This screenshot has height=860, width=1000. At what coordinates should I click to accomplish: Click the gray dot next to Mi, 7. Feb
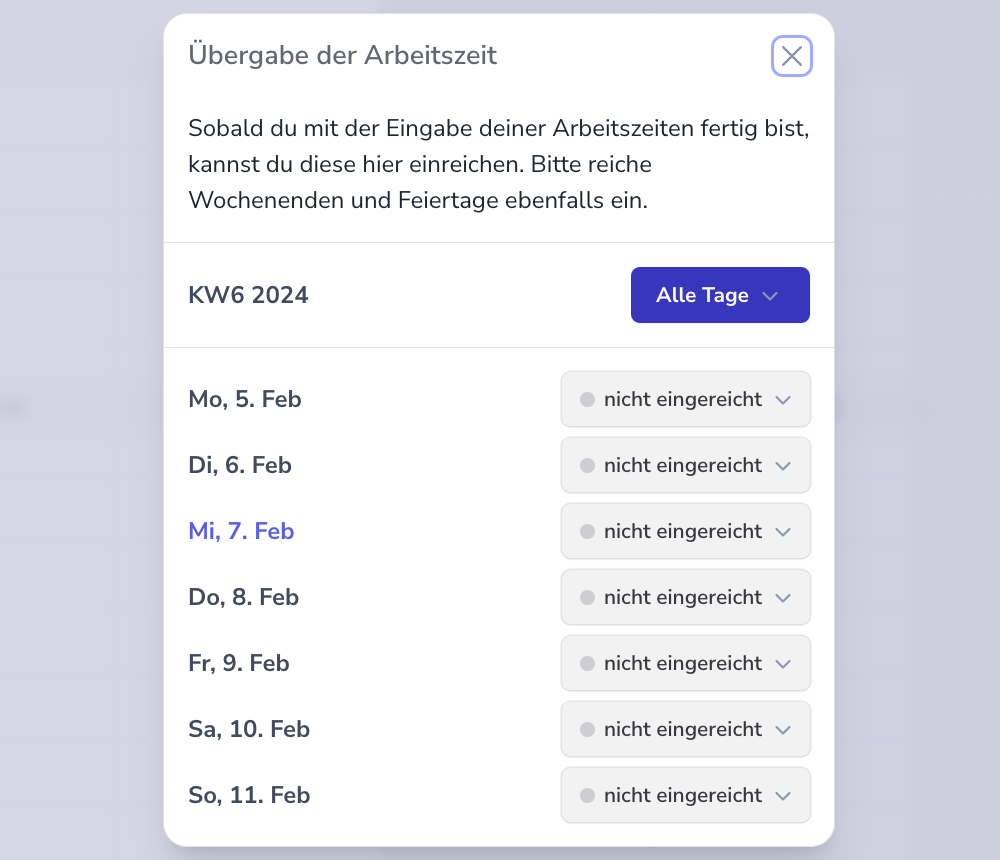(x=586, y=531)
